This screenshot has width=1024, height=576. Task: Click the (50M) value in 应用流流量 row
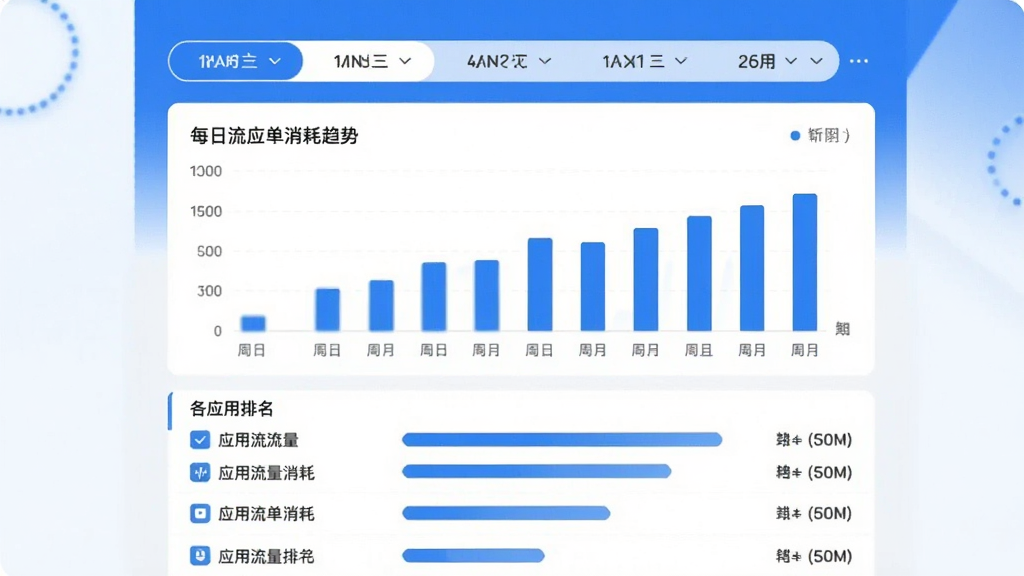(830, 440)
